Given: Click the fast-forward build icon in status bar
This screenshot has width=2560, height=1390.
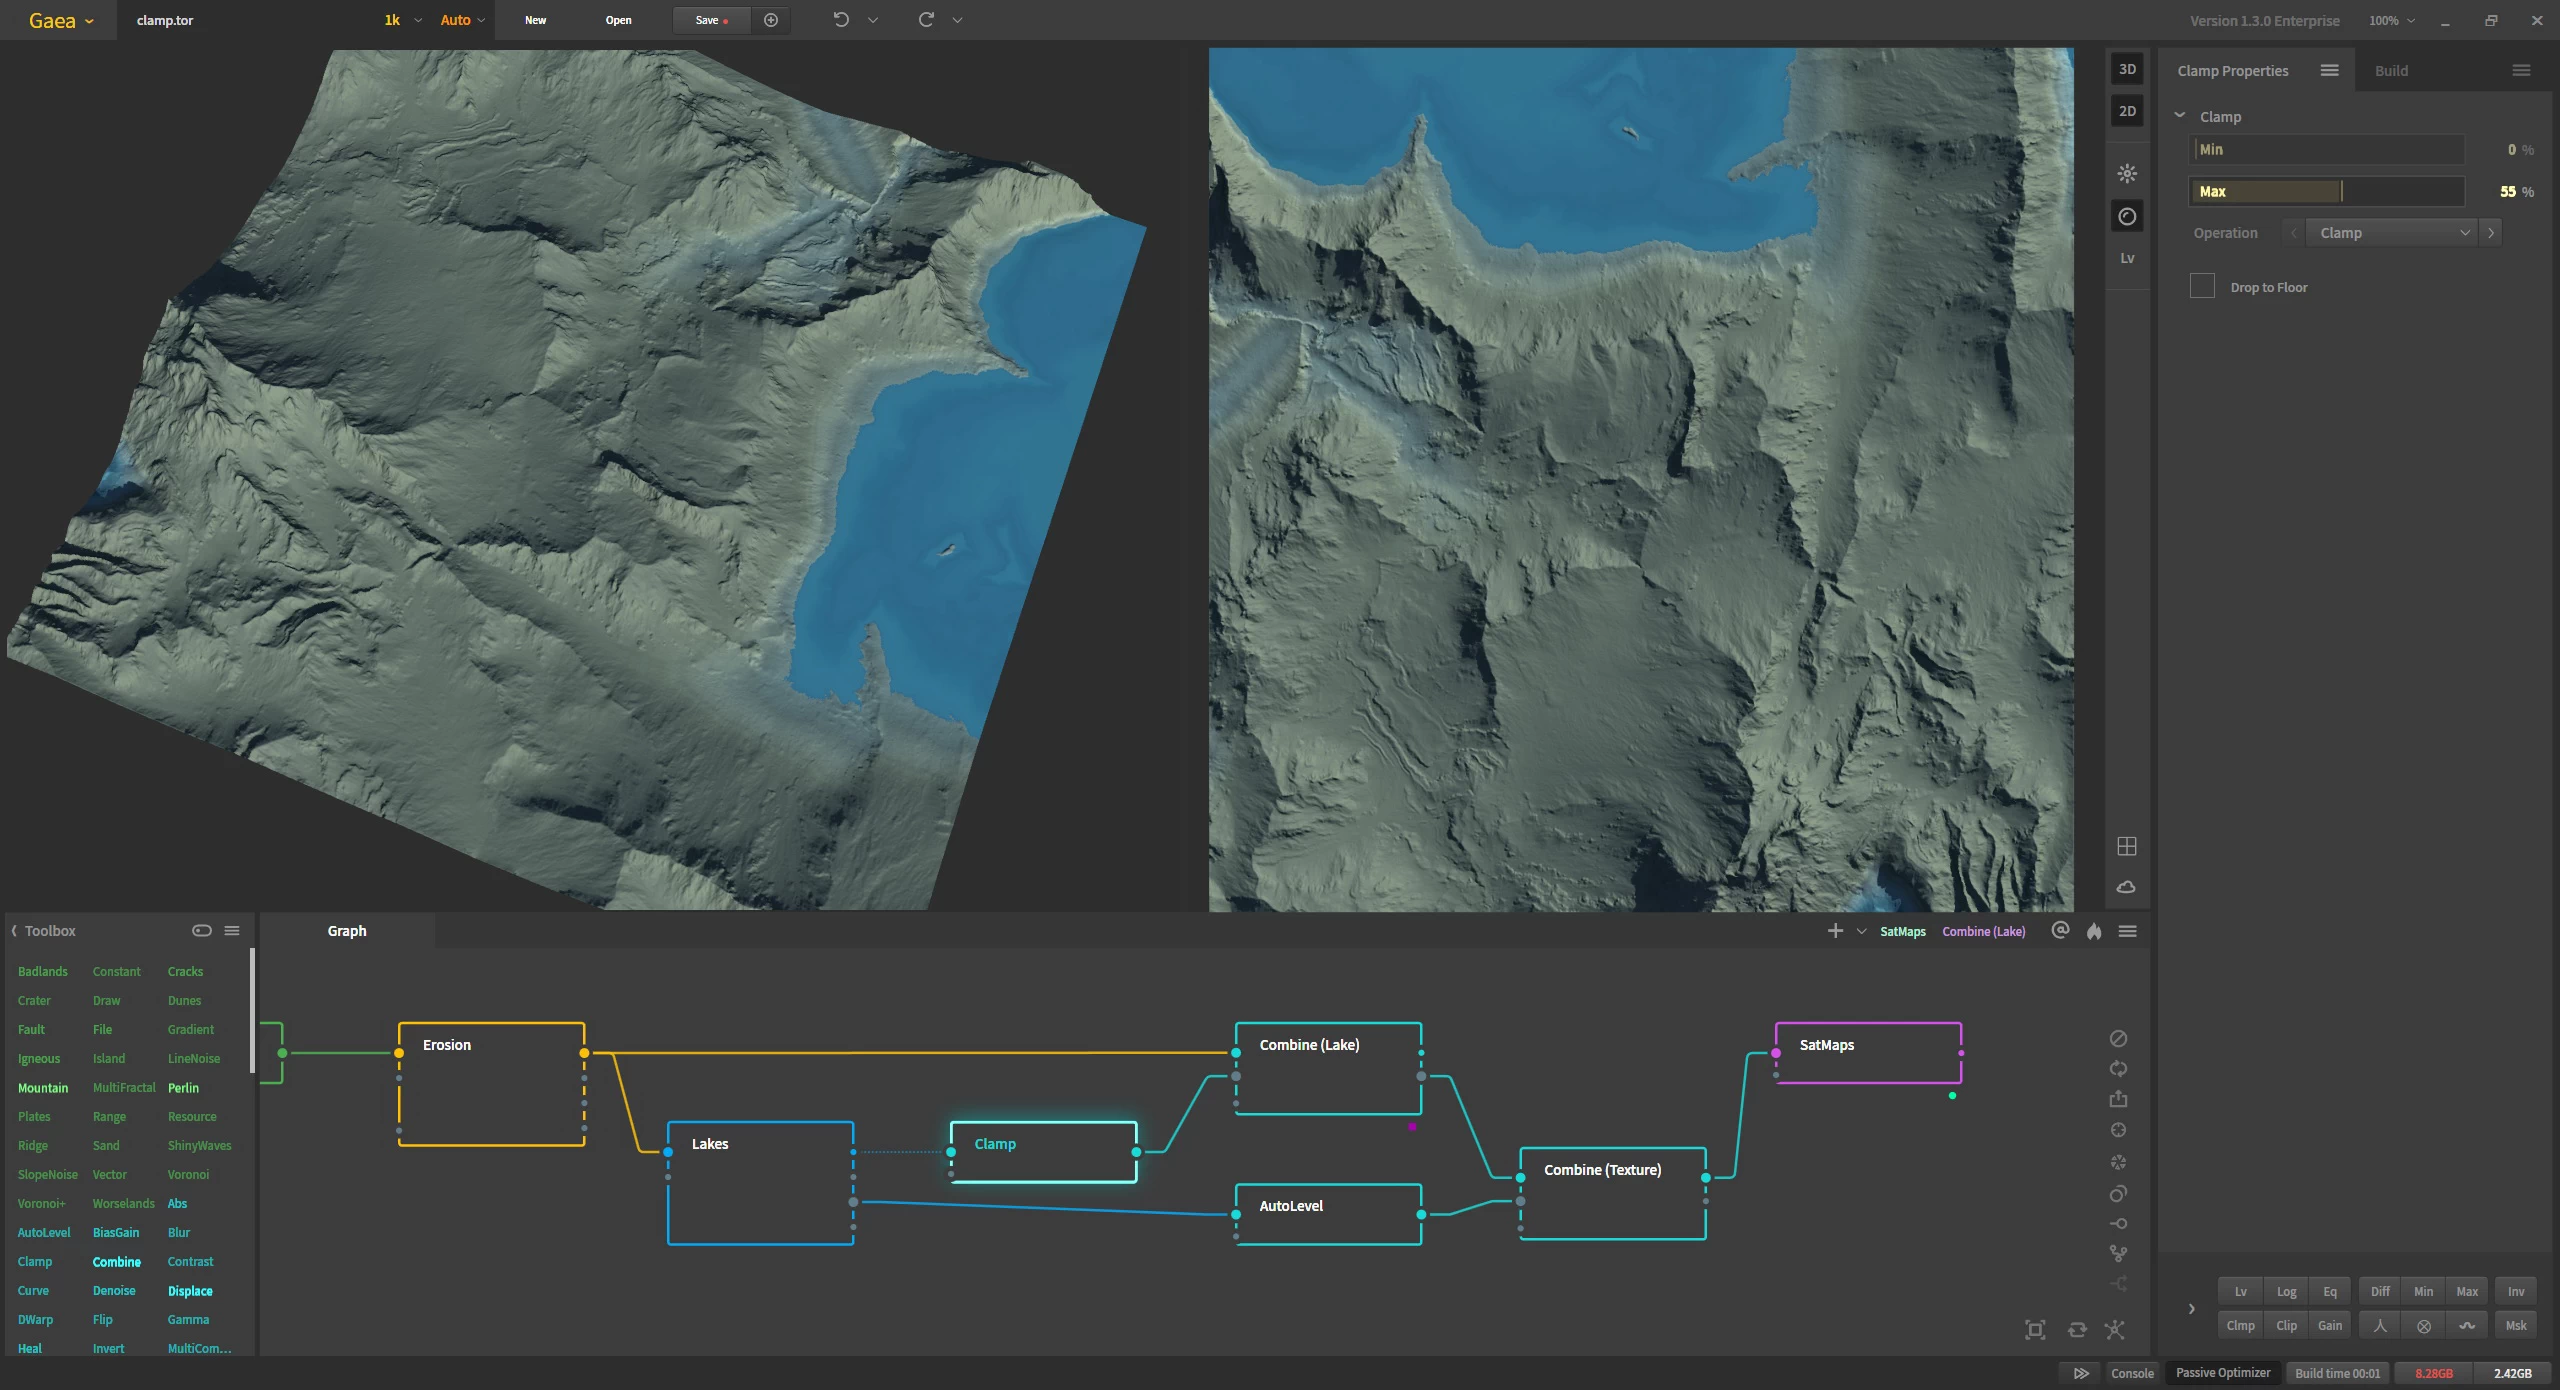Looking at the screenshot, I should [x=2081, y=1373].
